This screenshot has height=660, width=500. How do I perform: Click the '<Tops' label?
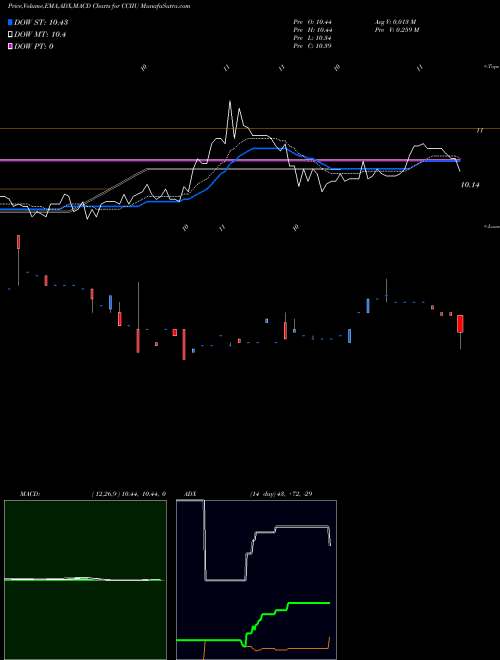(492, 67)
